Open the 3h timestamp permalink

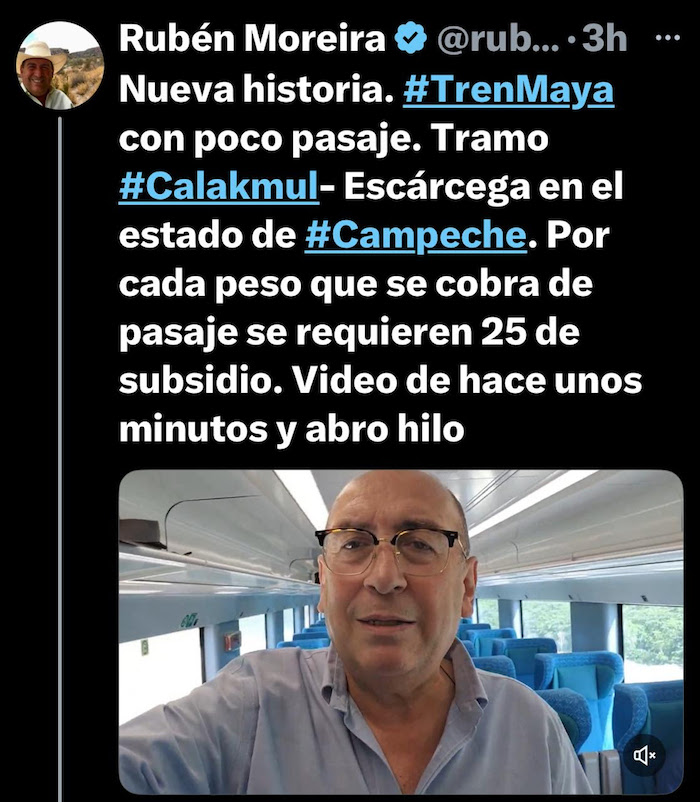tap(604, 39)
